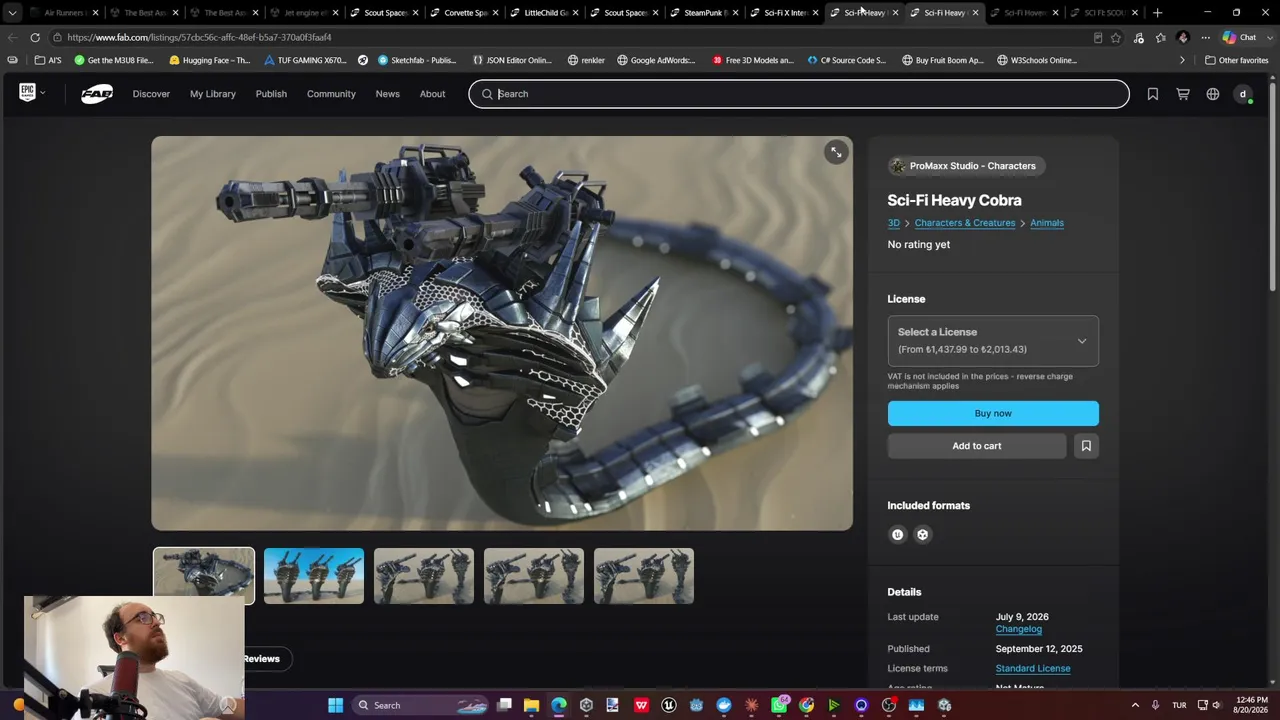1280x720 pixels.
Task: Open the Characters & Creatures category link
Action: [x=964, y=223]
